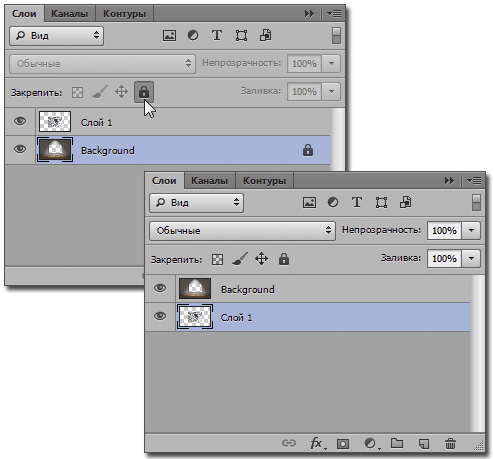This screenshot has width=494, height=459.
Task: Open Заливка slider arrow in upper panel
Action: 331,91
